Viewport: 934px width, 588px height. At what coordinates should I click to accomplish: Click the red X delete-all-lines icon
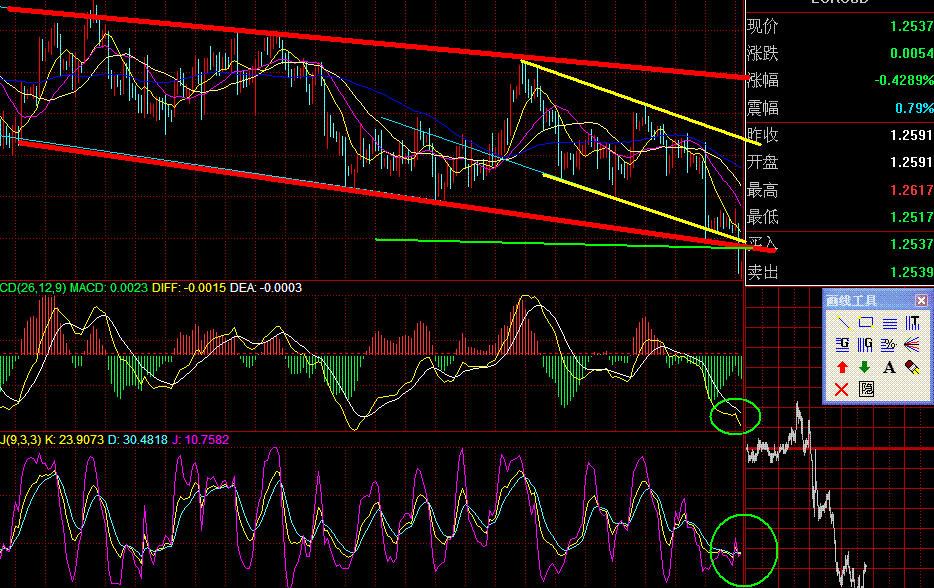pos(842,390)
